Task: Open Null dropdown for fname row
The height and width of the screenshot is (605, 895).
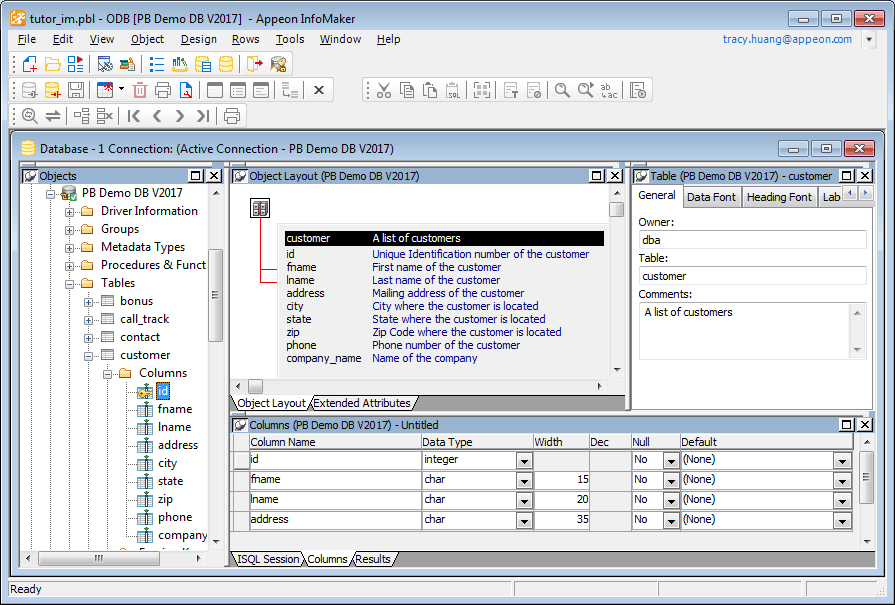Action: pos(671,481)
